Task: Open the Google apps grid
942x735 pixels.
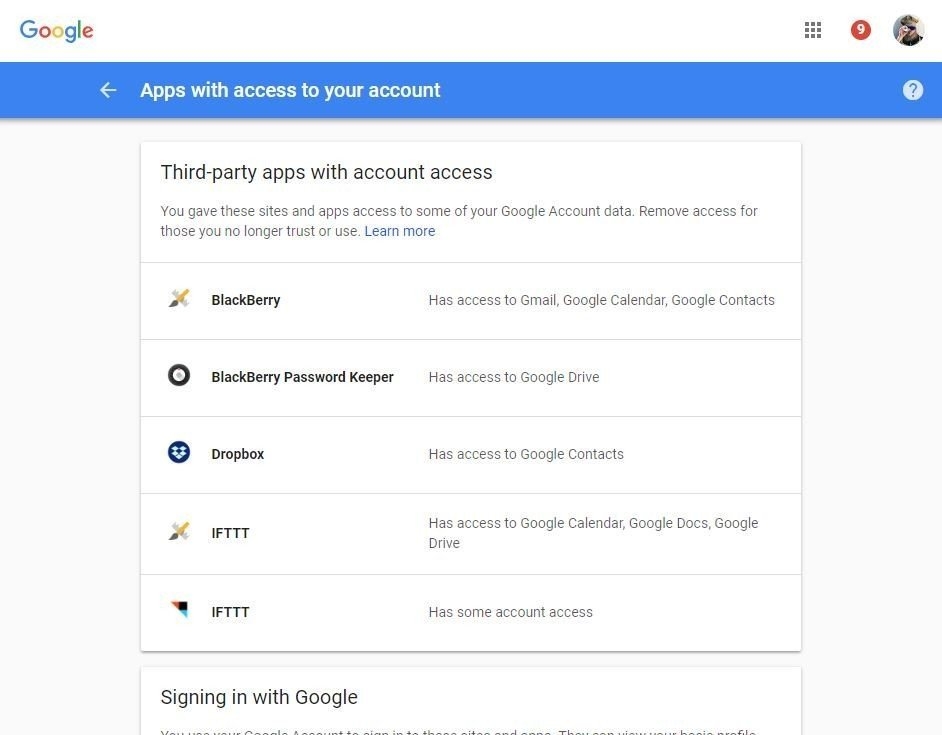Action: [813, 30]
